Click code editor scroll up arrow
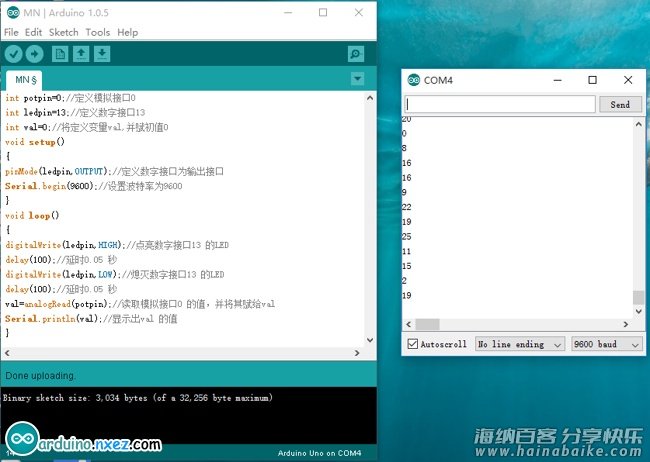 point(370,98)
